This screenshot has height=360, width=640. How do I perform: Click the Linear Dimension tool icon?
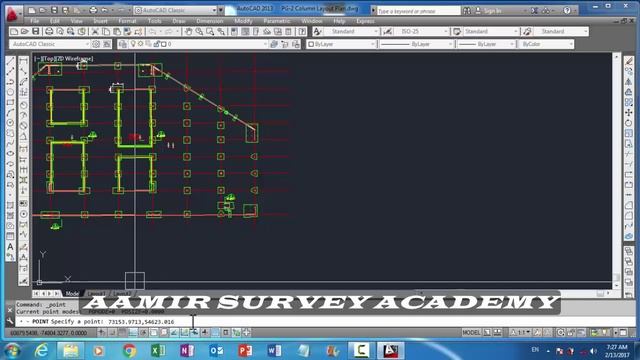pyautogui.click(x=24, y=61)
